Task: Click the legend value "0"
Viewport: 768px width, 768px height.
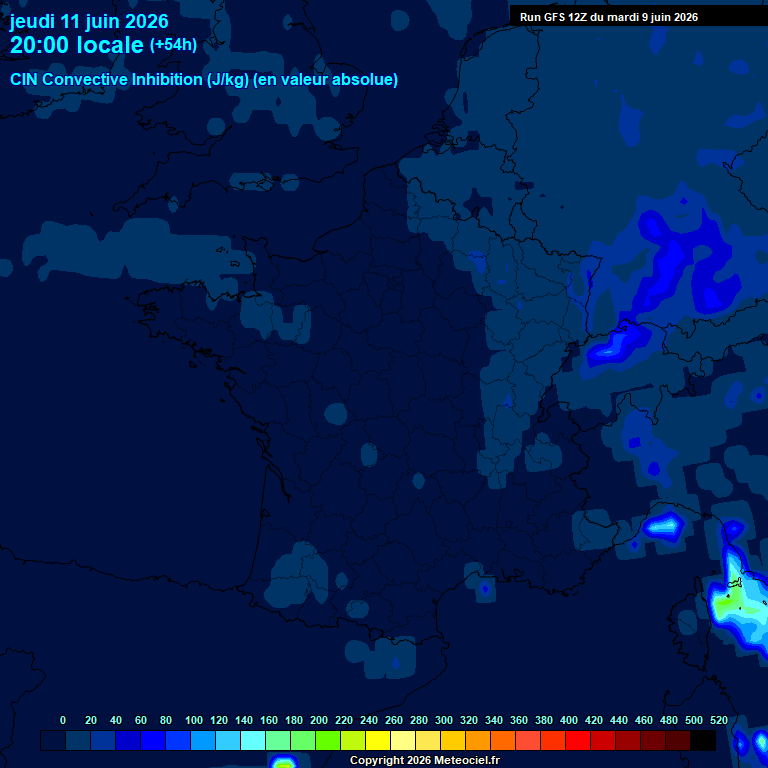Action: (63, 720)
